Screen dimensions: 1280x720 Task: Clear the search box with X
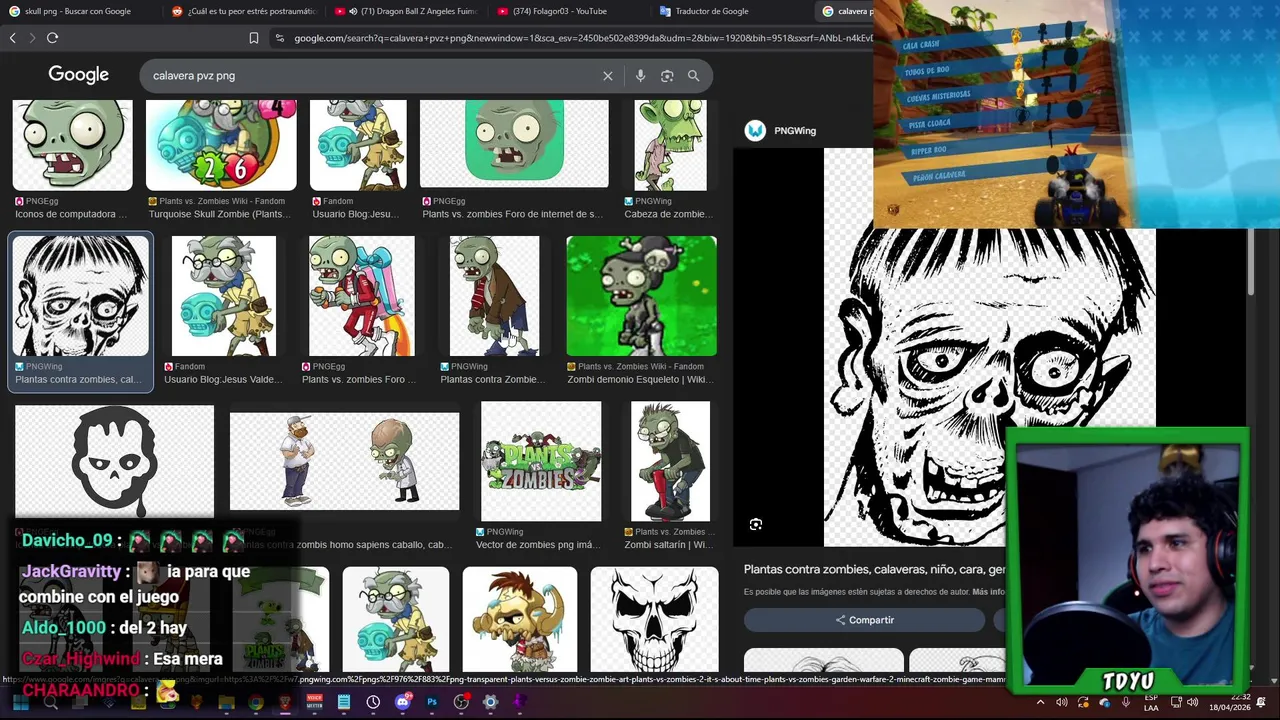(x=607, y=76)
